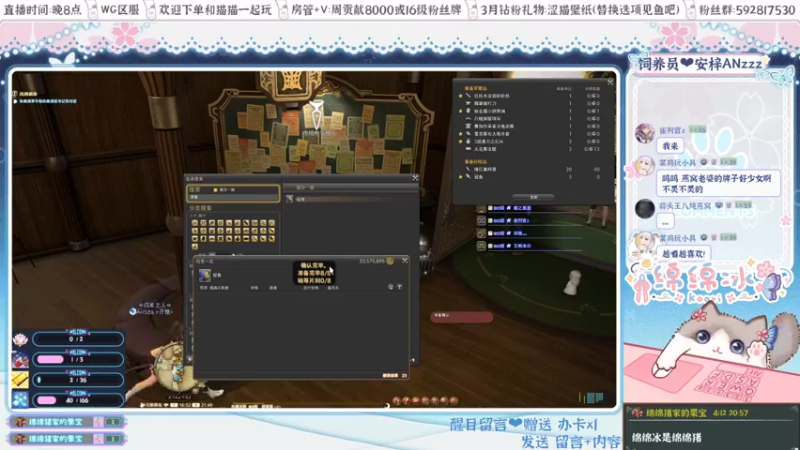Screen dimensions: 800x450
Task: Click the supply row with quantity 20 and 40
Action: 531,169
